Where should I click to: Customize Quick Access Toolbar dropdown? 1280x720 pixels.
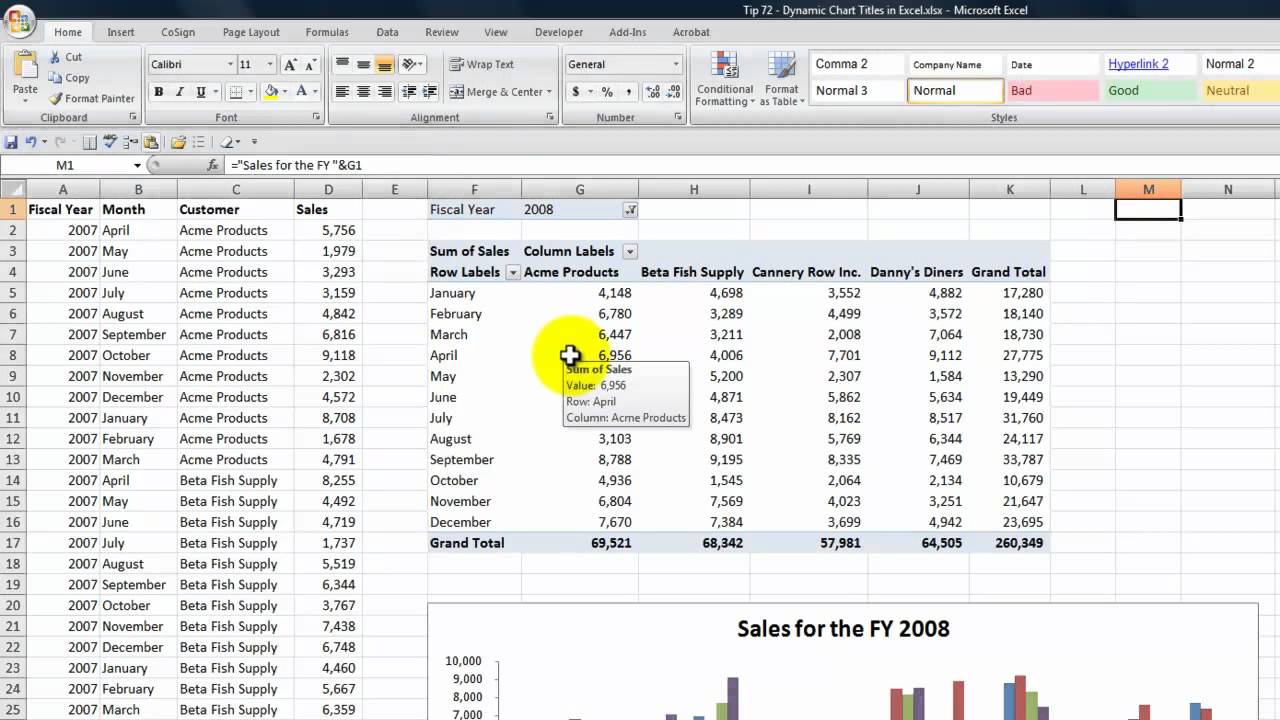point(254,142)
